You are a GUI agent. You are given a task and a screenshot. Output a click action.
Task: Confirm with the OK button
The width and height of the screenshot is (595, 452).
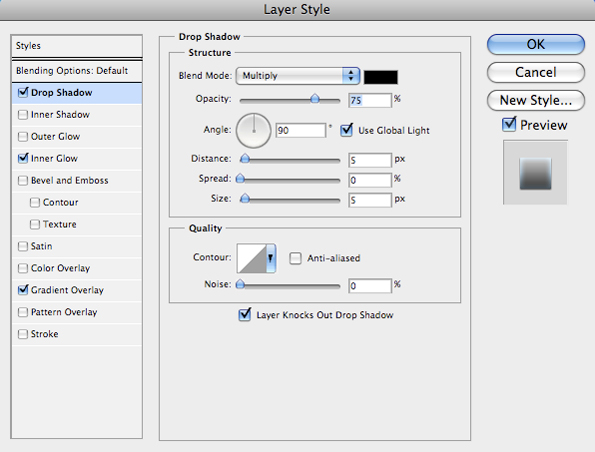(536, 44)
